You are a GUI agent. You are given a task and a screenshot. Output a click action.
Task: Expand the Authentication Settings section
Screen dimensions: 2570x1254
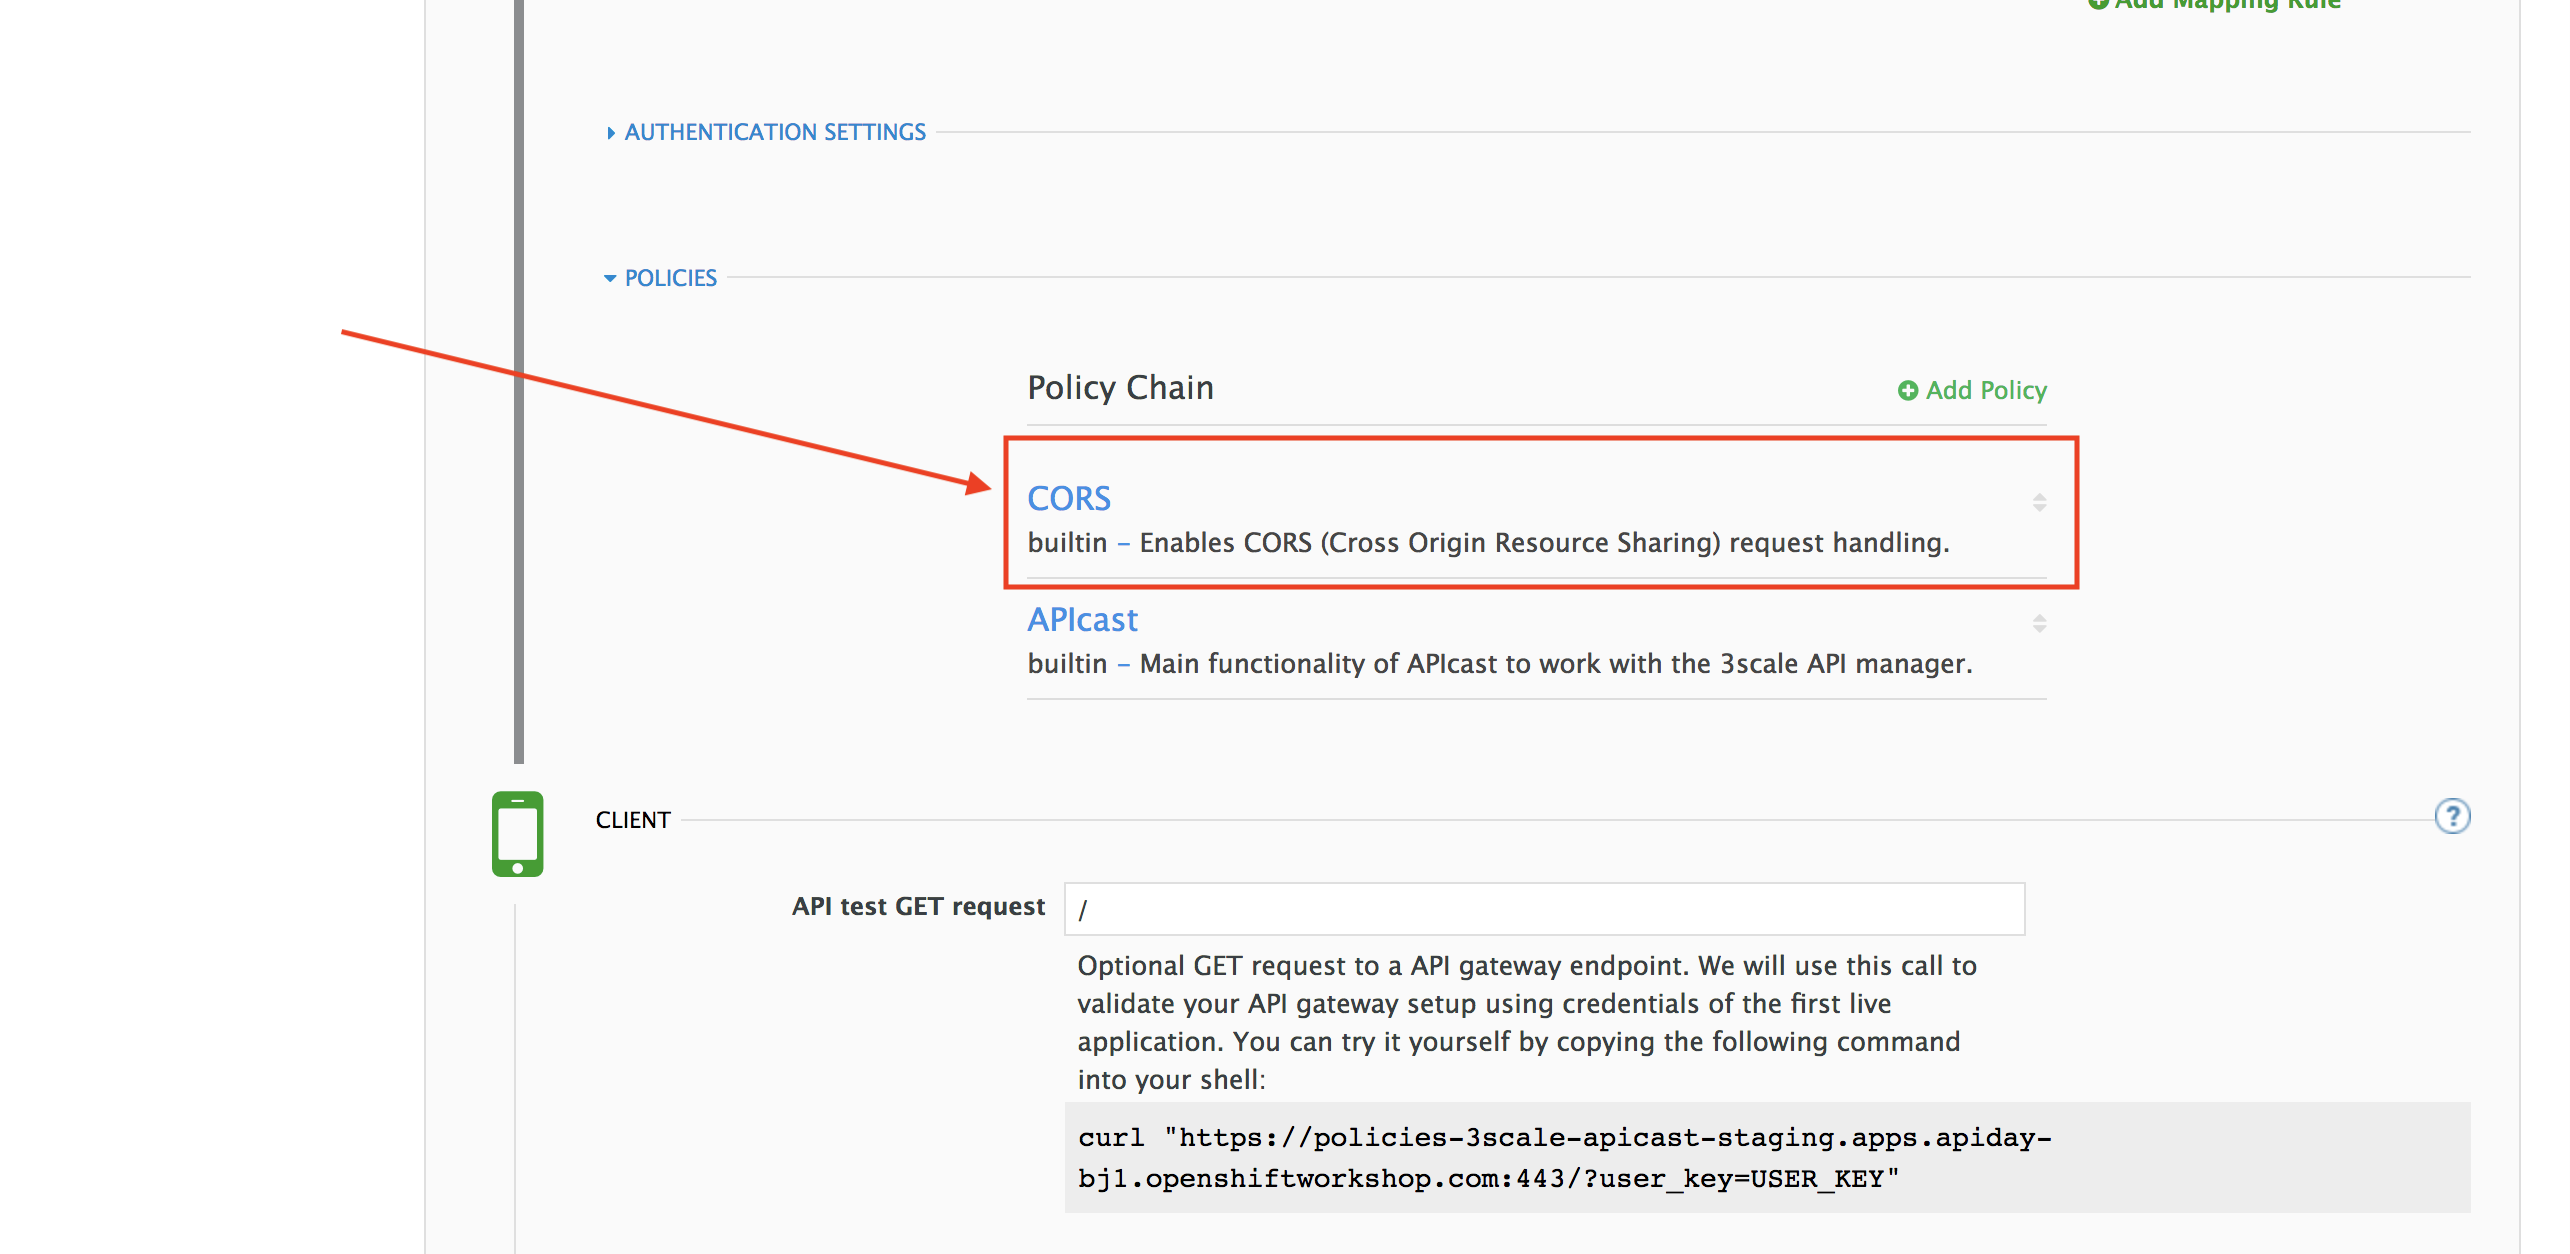click(766, 132)
